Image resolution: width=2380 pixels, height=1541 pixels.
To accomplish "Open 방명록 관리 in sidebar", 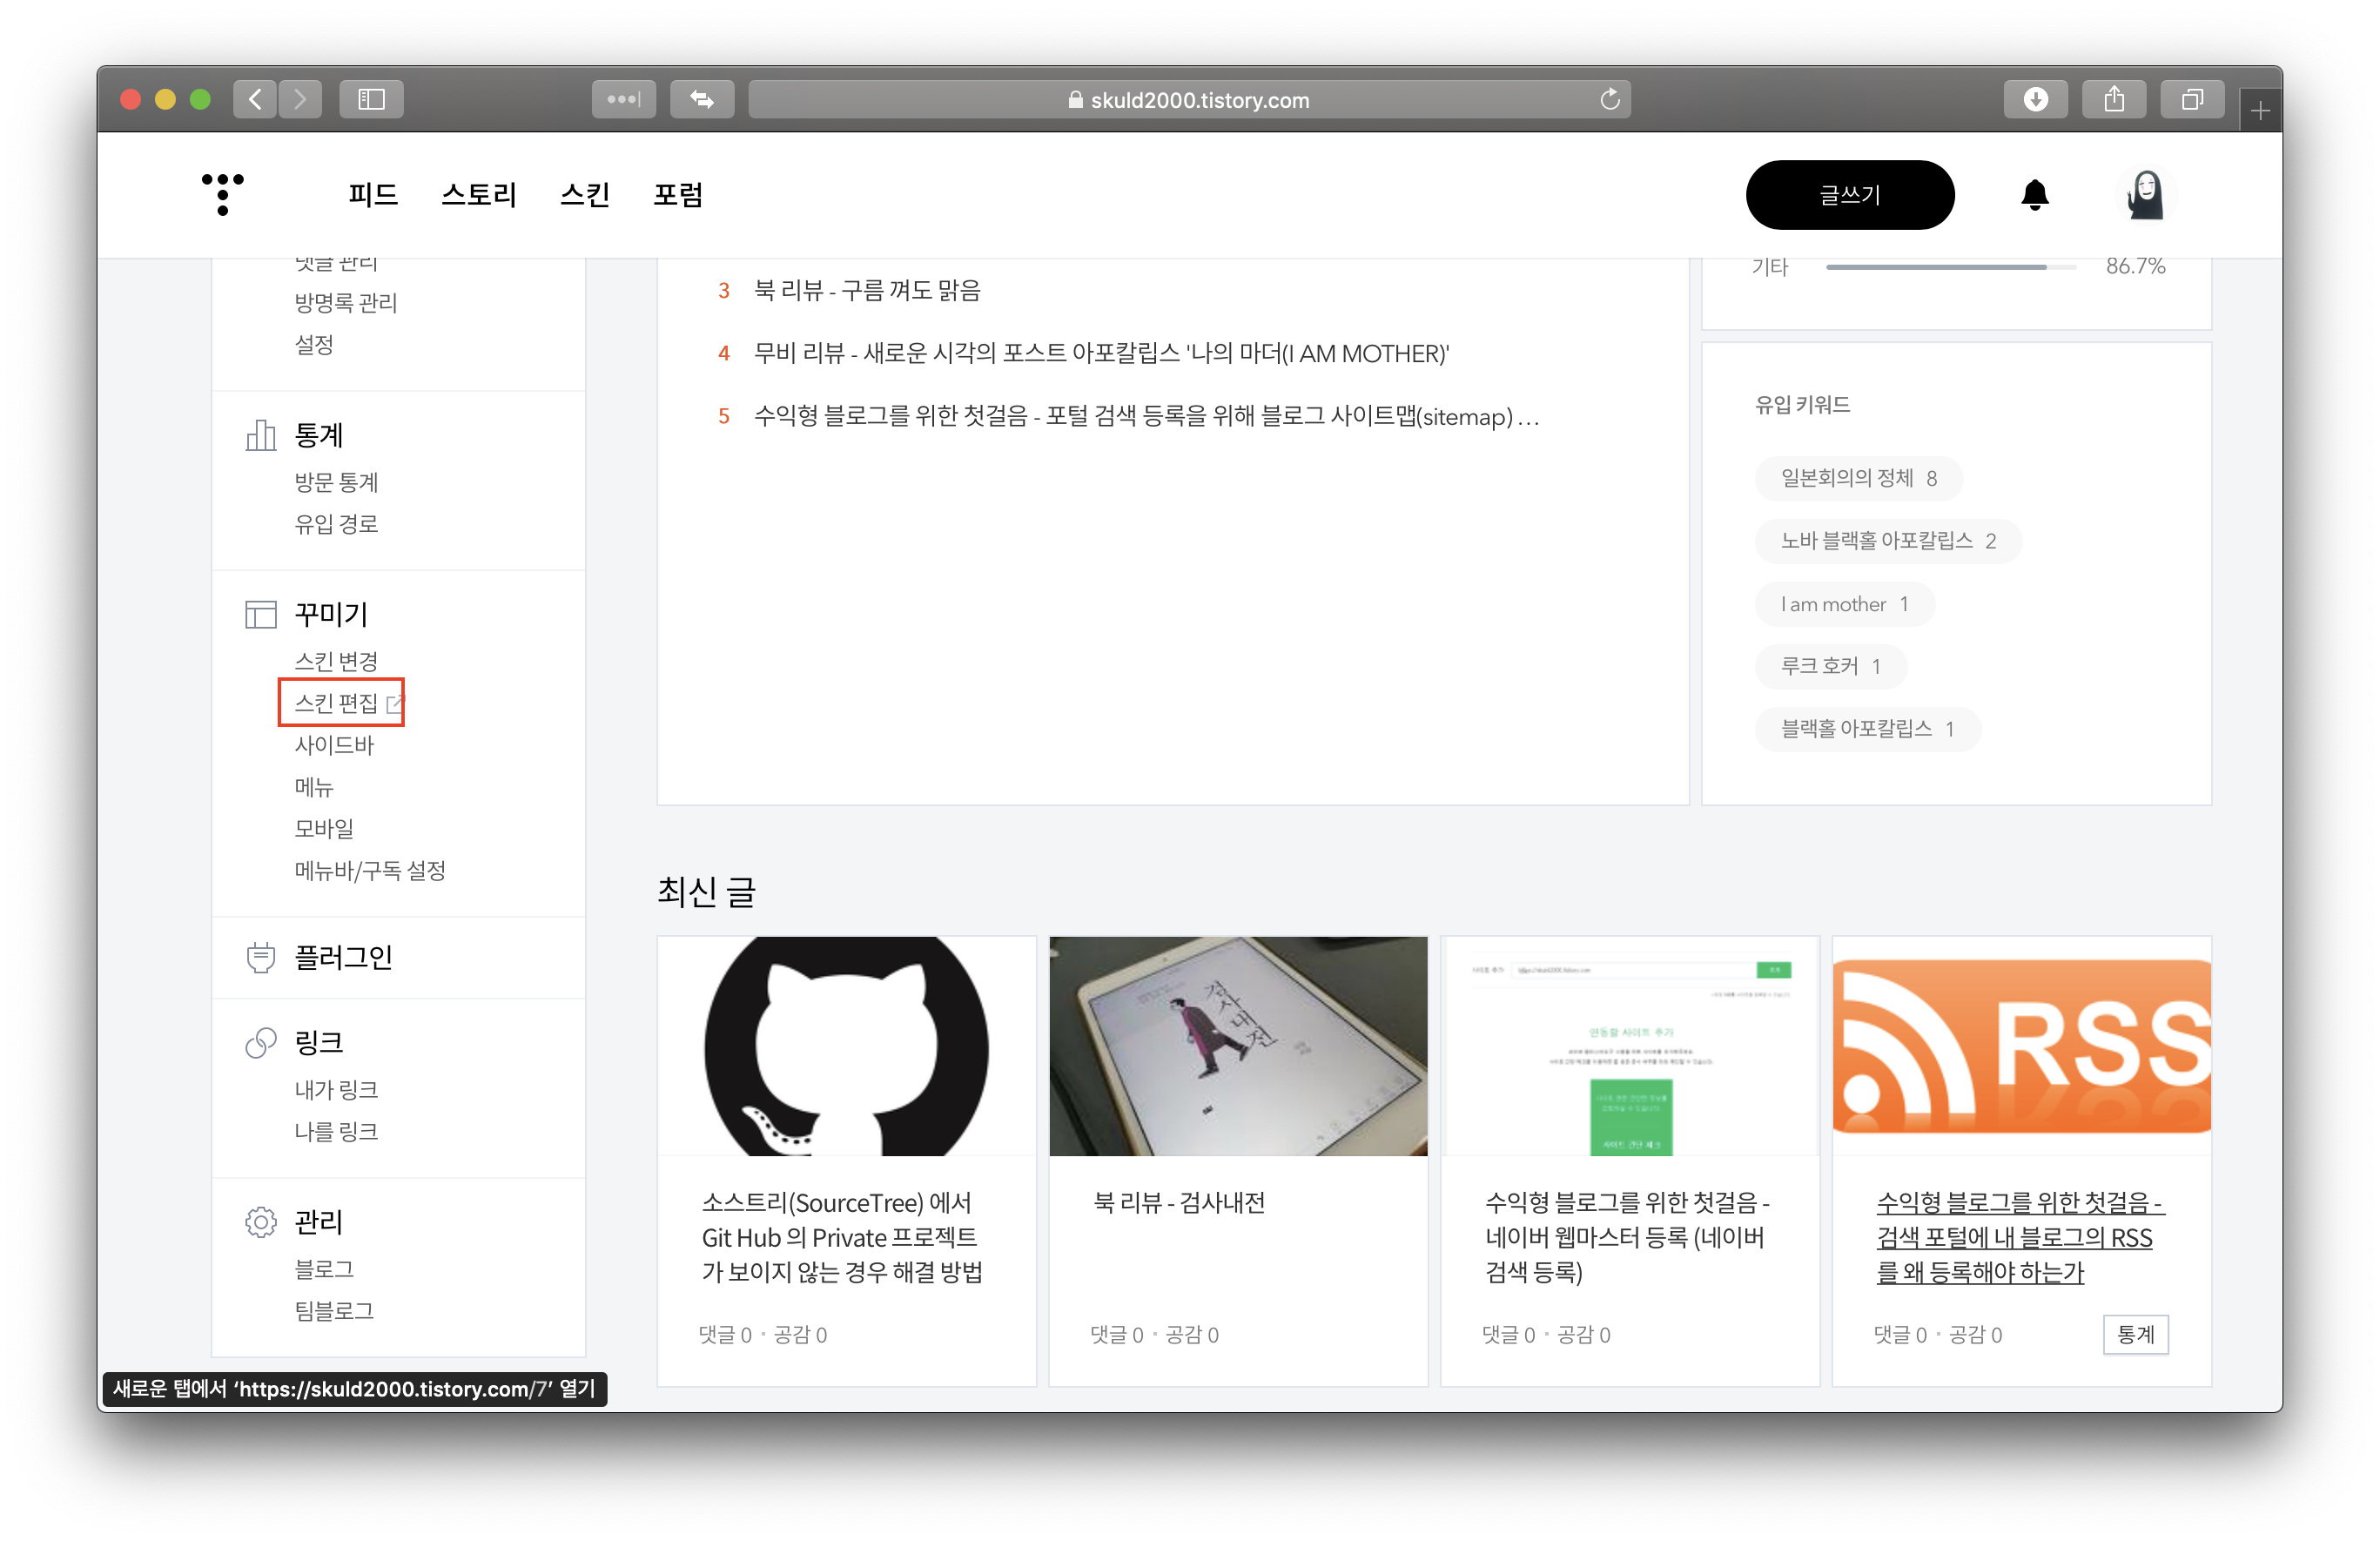I will pyautogui.click(x=346, y=303).
